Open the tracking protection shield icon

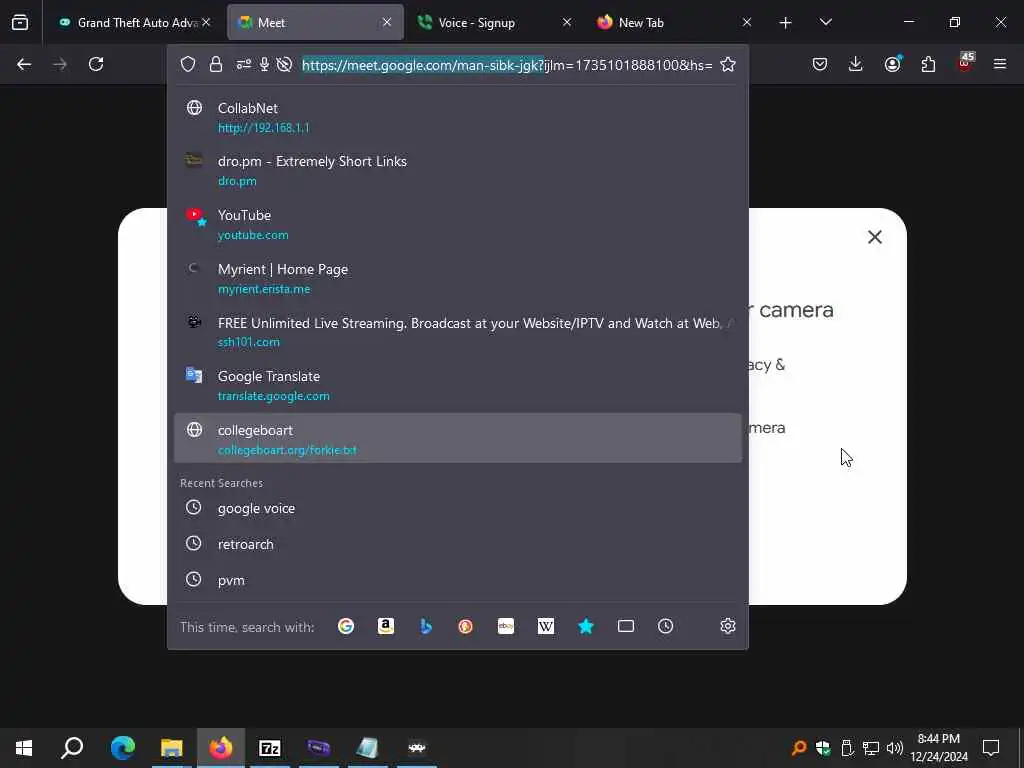coord(188,64)
